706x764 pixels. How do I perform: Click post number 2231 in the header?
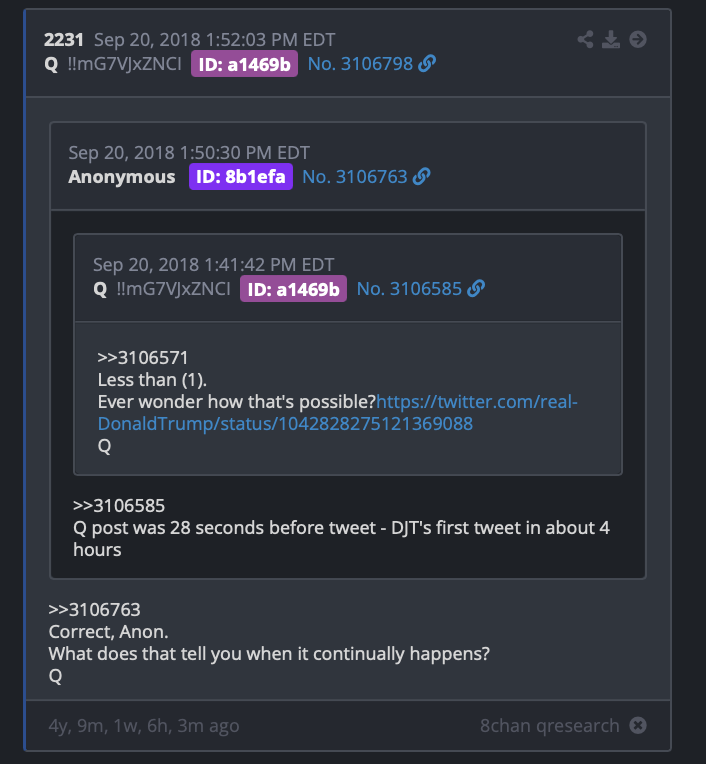pos(64,40)
